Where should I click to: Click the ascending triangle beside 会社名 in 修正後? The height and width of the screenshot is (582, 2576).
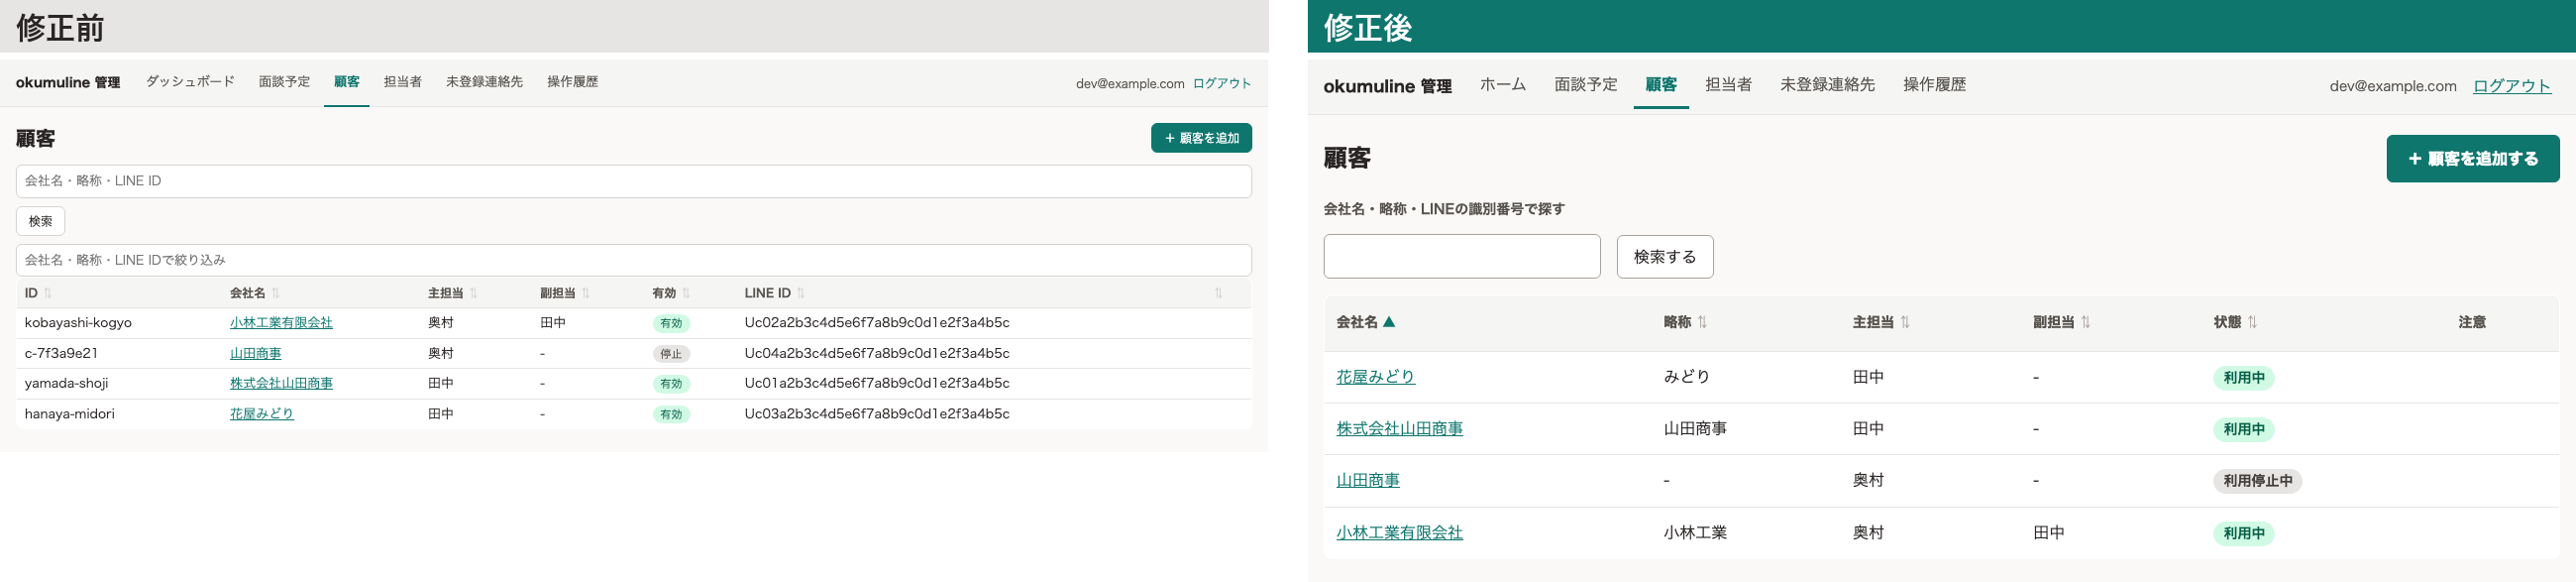click(x=1389, y=322)
